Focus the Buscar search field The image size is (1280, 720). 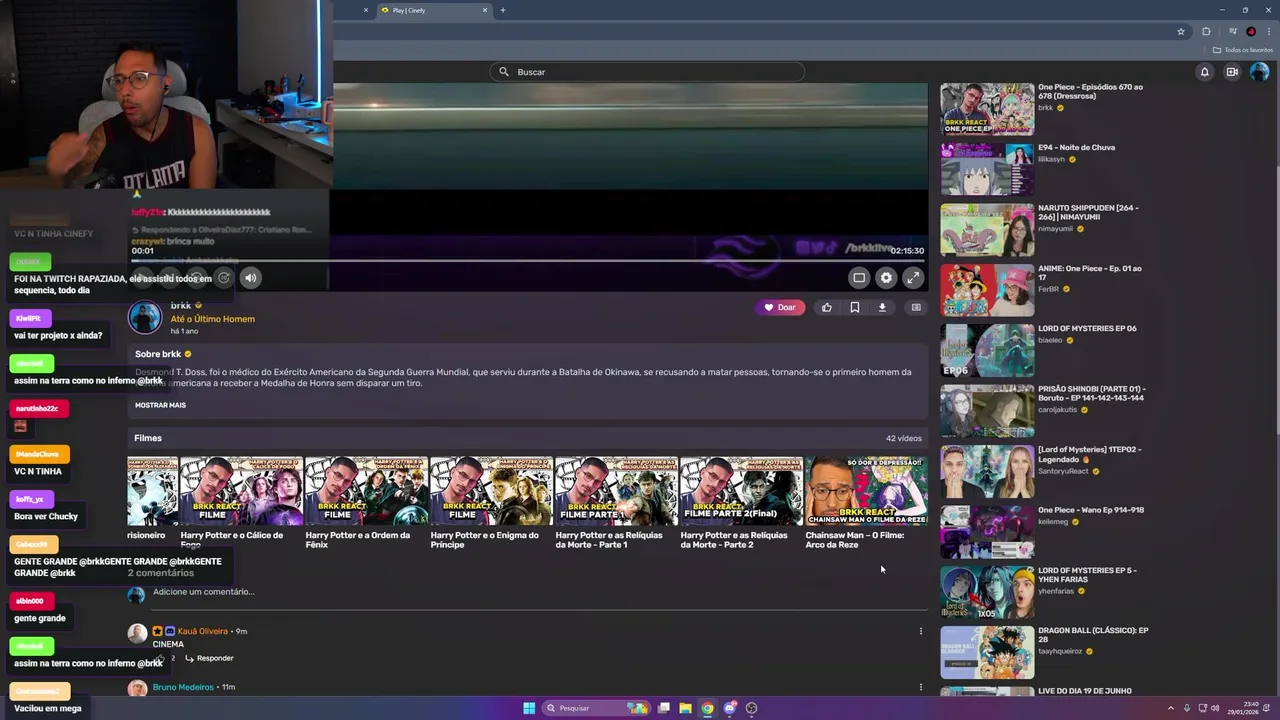(x=647, y=72)
